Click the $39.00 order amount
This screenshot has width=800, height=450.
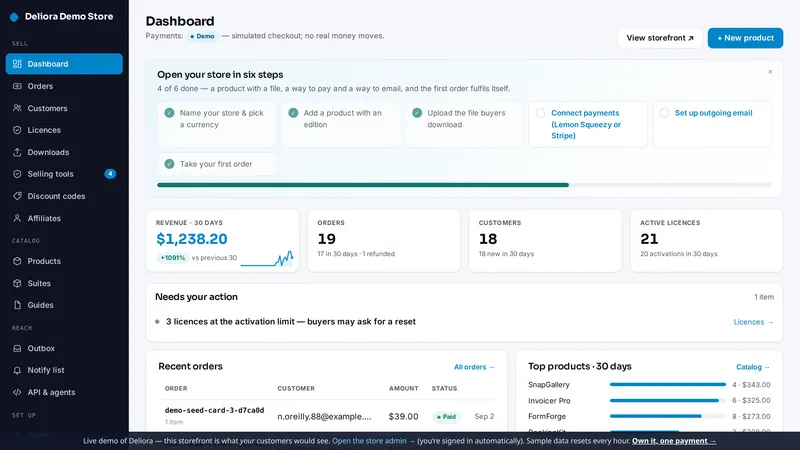click(403, 417)
